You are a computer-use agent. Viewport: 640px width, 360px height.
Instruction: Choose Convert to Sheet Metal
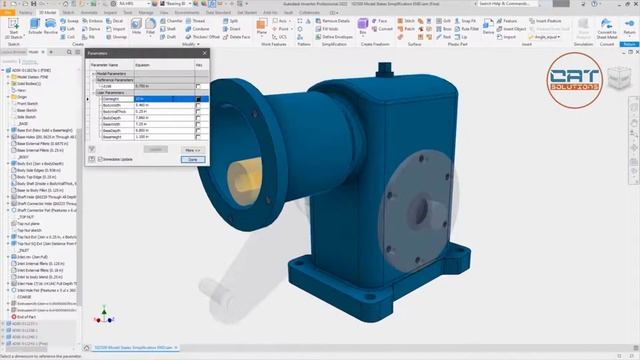[607, 28]
